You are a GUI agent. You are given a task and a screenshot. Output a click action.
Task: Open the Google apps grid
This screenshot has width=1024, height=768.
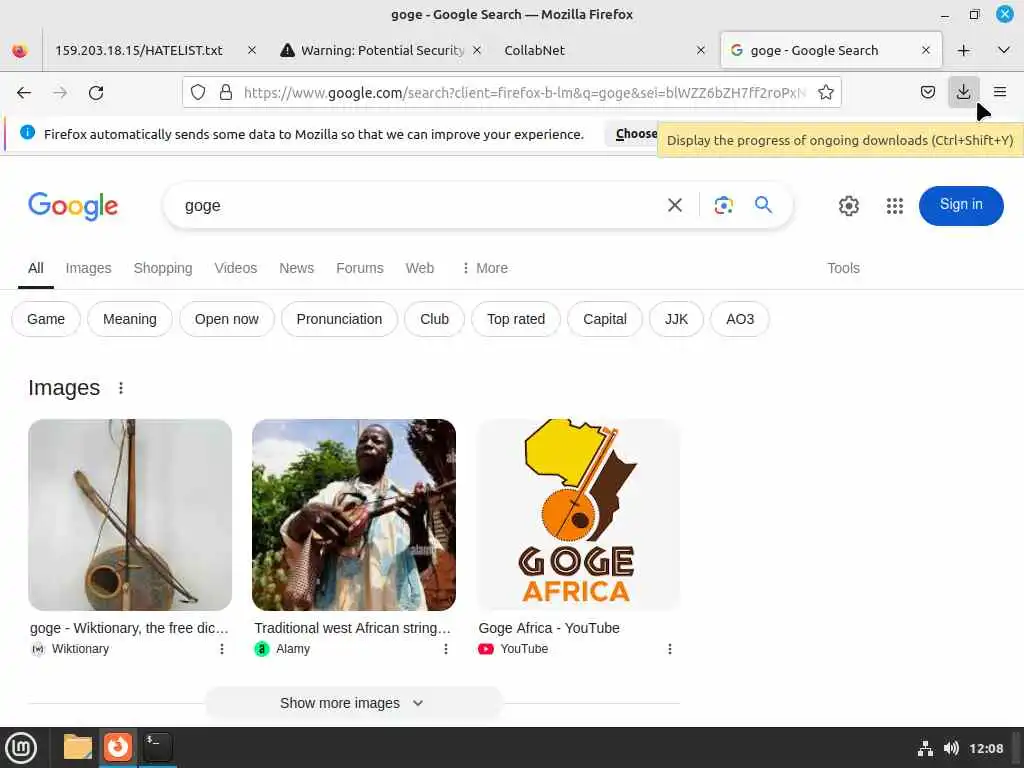tap(894, 206)
